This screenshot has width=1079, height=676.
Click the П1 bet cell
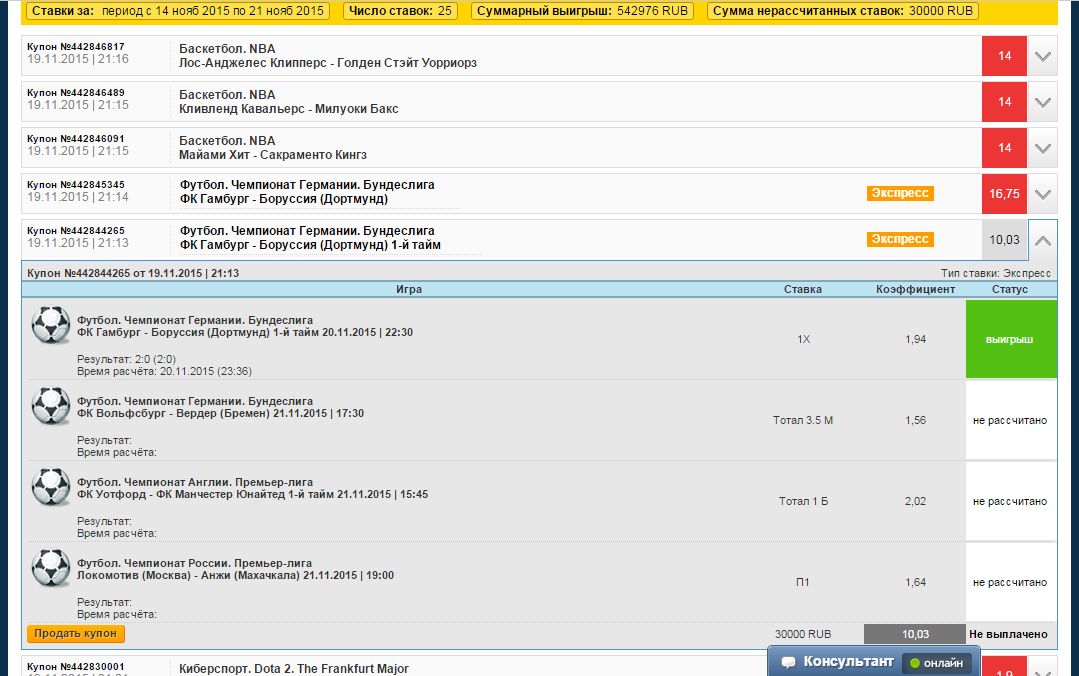coord(803,582)
